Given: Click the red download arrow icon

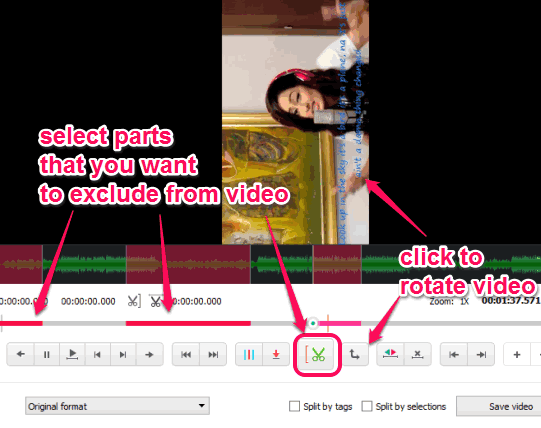Looking at the screenshot, I should 276,354.
